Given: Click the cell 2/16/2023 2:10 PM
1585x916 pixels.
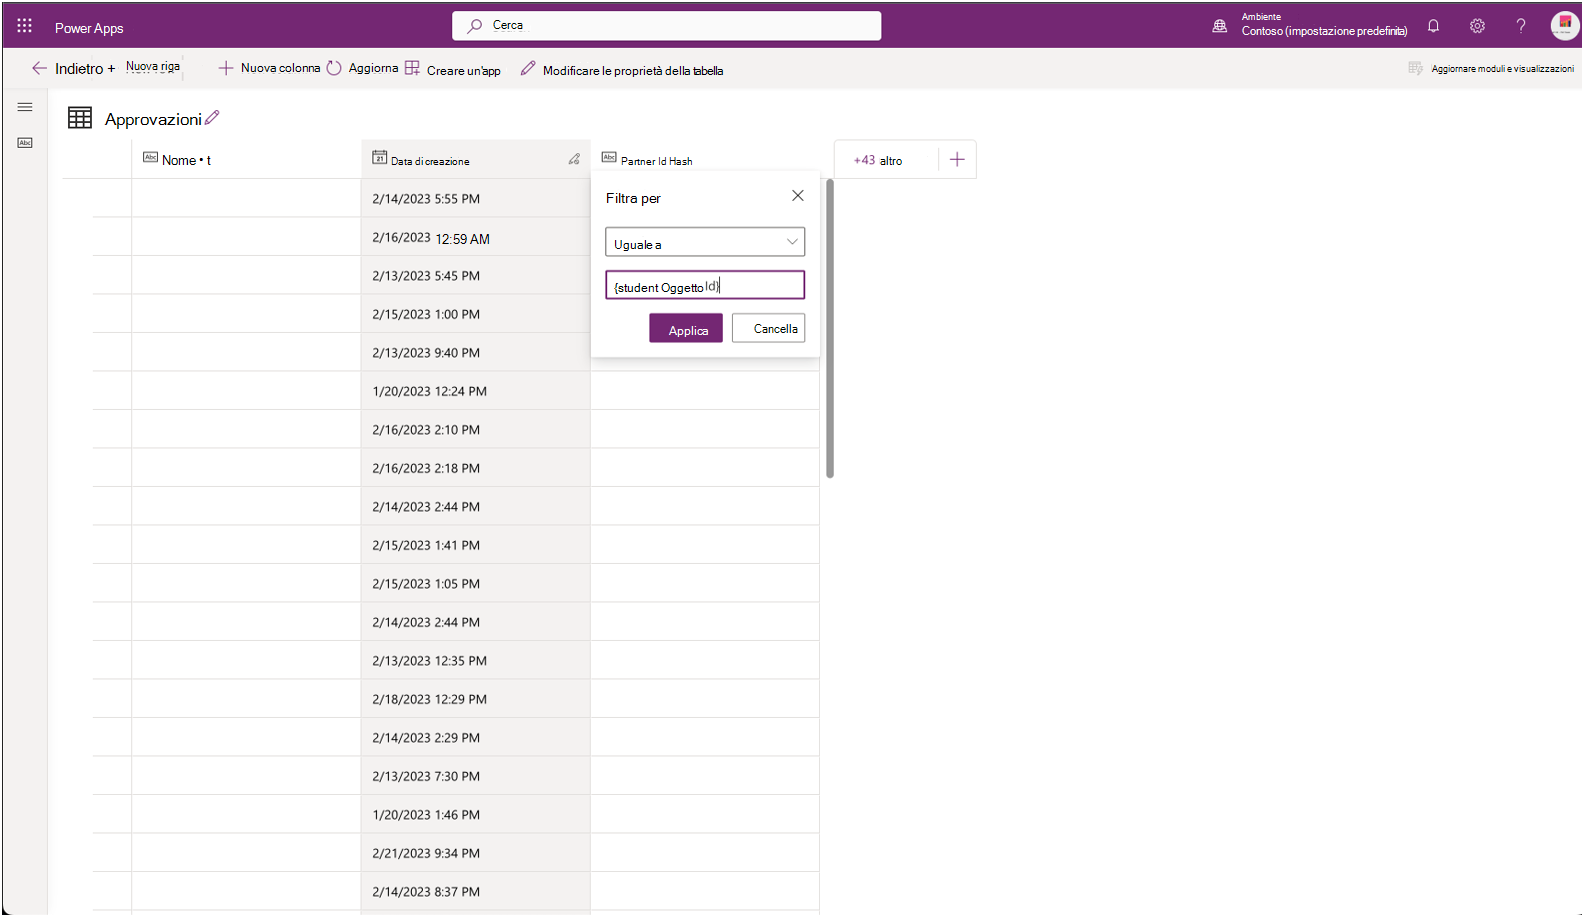Looking at the screenshot, I should coord(475,429).
